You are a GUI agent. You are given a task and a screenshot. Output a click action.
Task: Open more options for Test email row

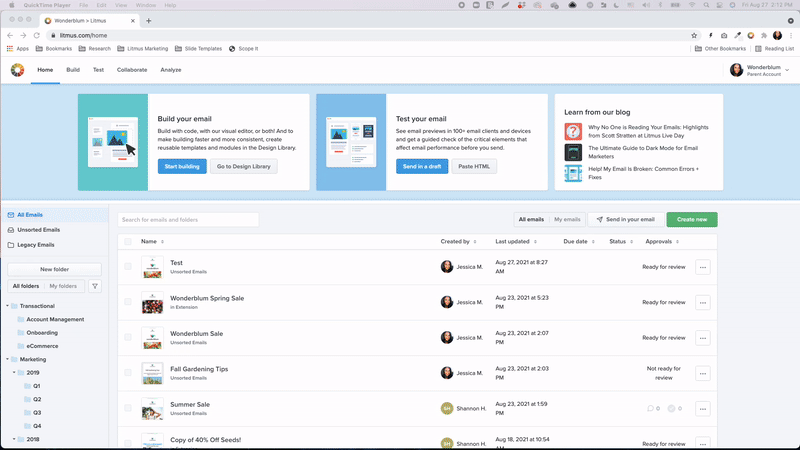point(703,267)
